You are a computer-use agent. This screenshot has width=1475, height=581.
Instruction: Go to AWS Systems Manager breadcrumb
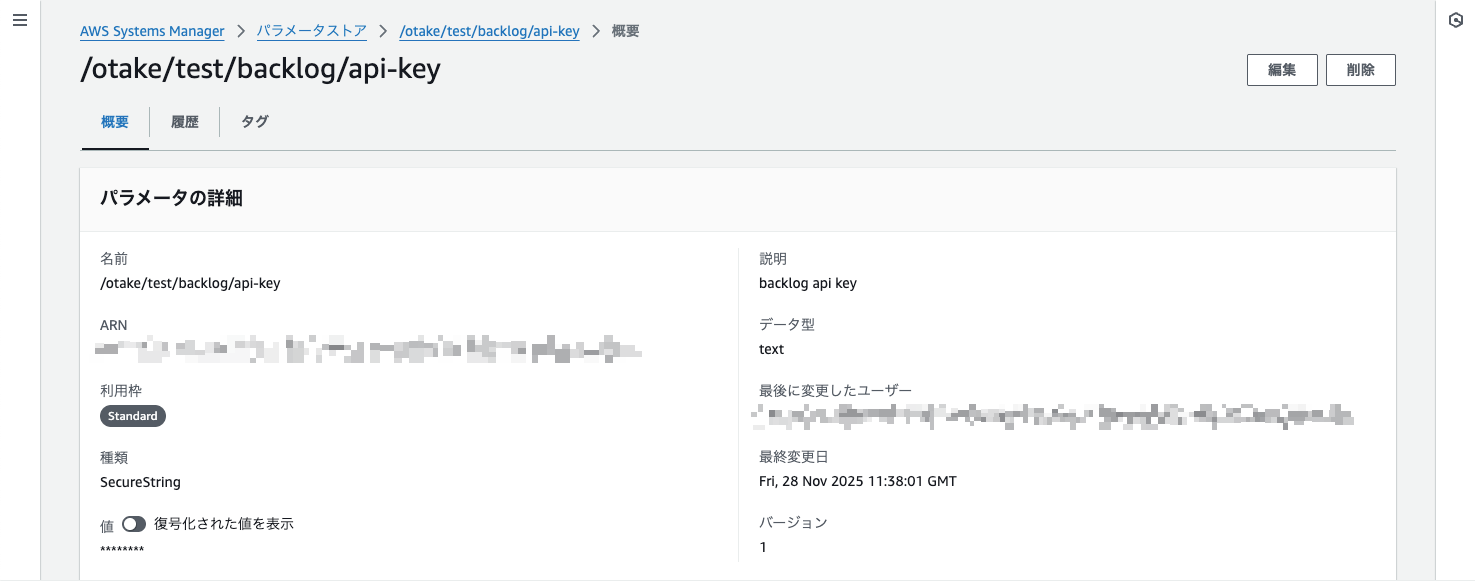point(152,31)
